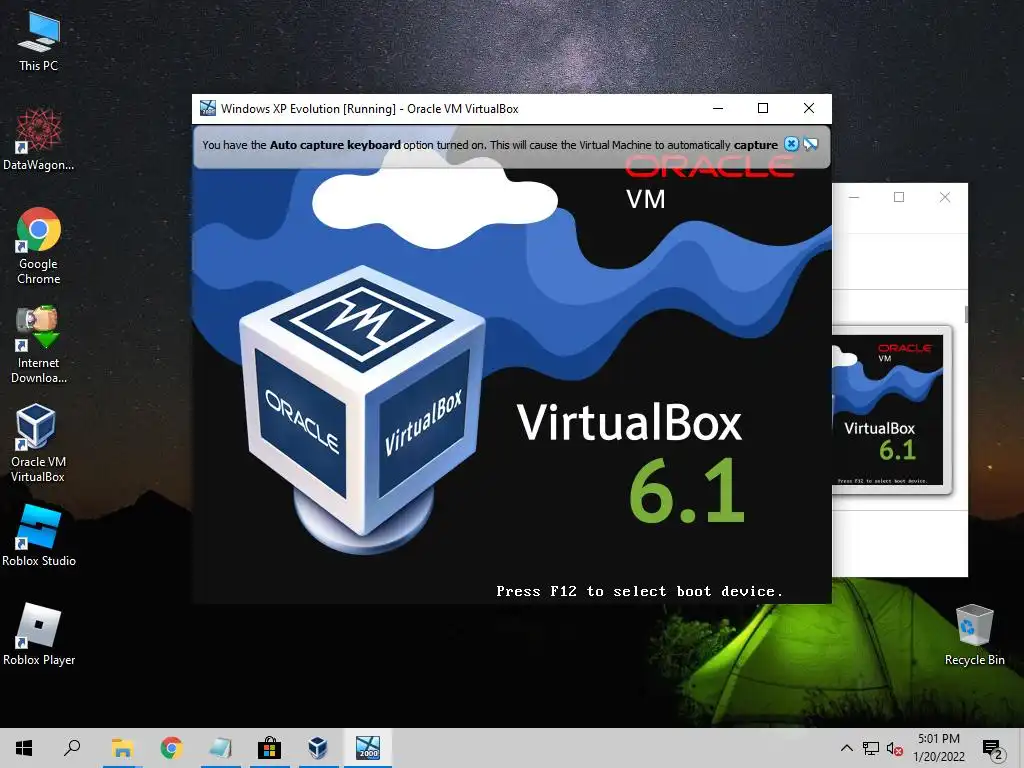1024x768 pixels.
Task: Open the This PC desktop icon
Action: point(39,41)
